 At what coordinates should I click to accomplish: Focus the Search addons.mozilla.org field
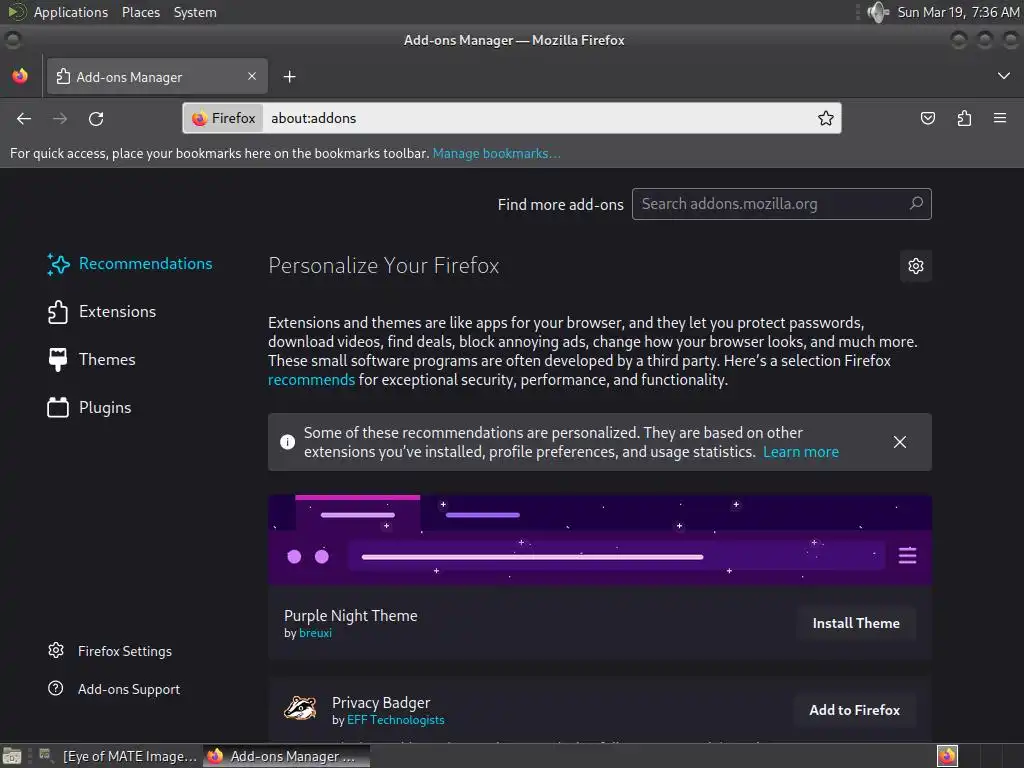click(782, 204)
